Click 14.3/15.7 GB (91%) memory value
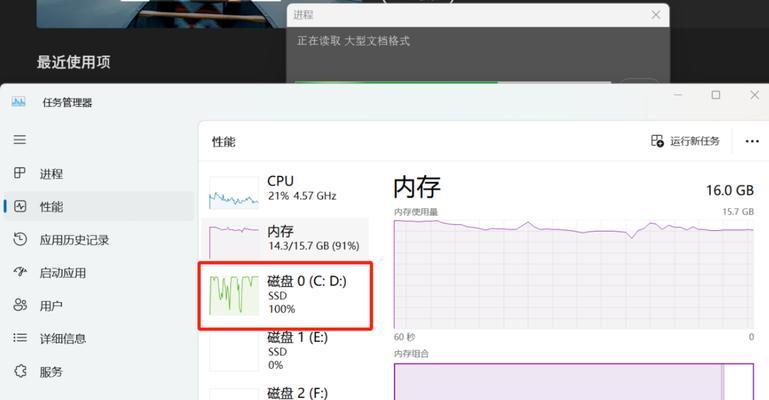The height and width of the screenshot is (400, 769). pyautogui.click(x=314, y=246)
